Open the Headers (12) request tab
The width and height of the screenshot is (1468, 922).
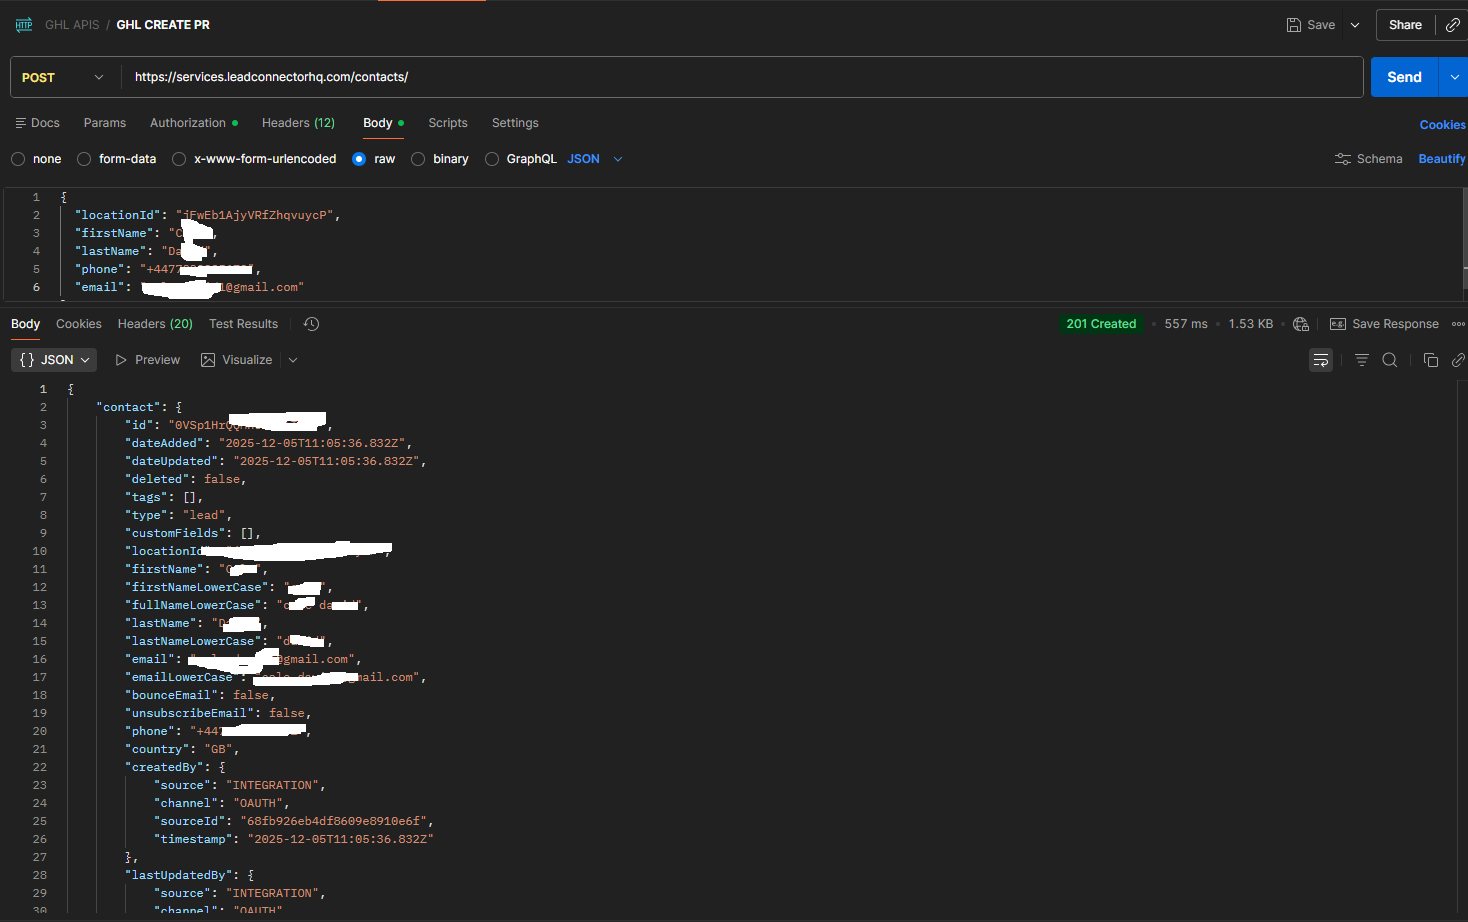298,123
